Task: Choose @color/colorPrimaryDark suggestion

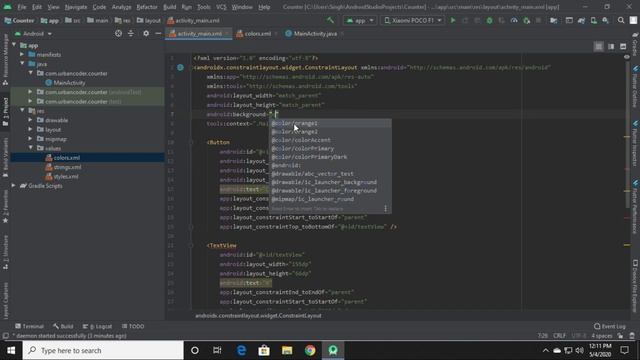Action: click(x=331, y=157)
